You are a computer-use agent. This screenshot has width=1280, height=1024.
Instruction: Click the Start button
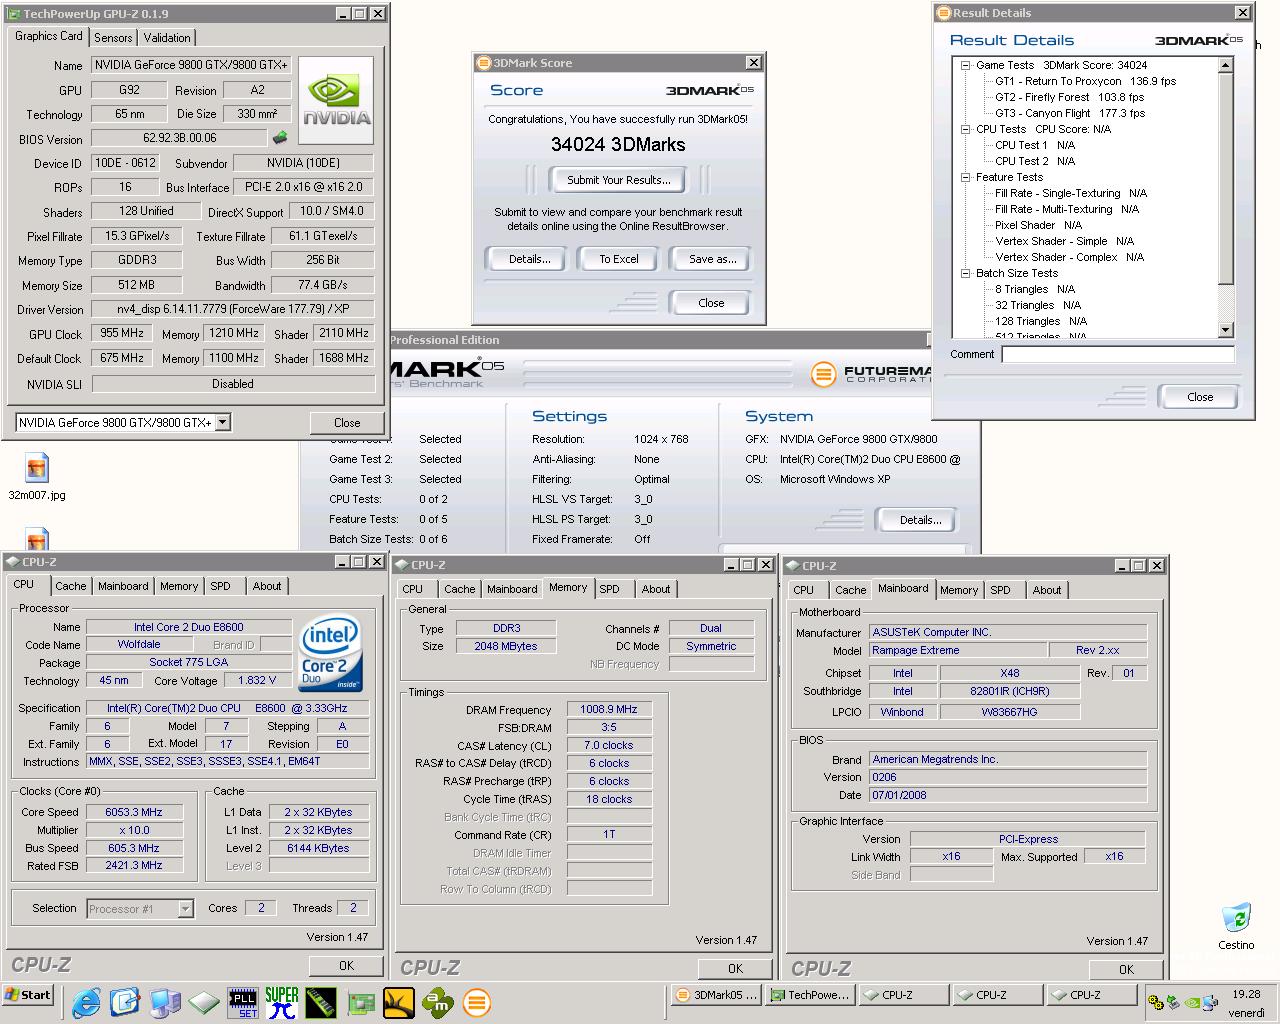tap(28, 995)
